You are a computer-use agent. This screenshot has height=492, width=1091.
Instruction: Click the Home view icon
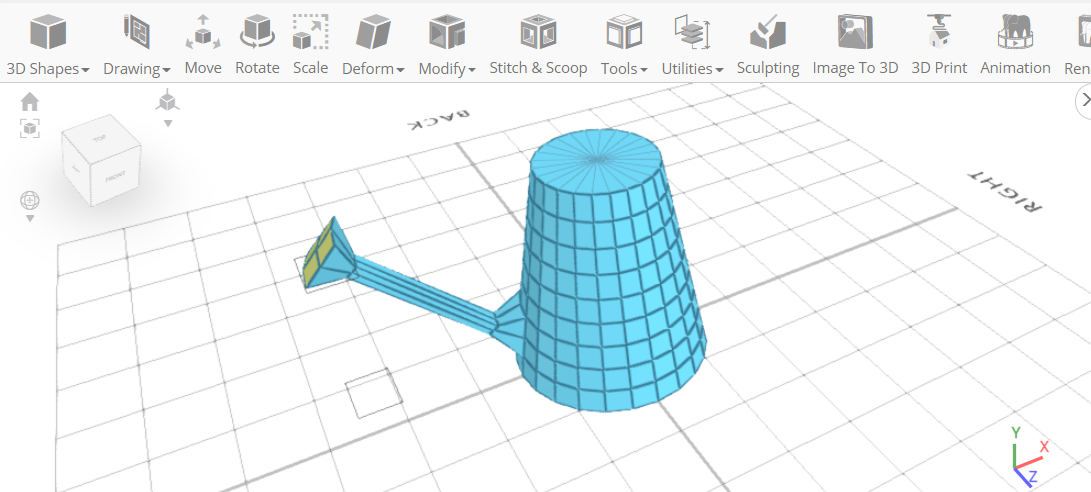pyautogui.click(x=30, y=103)
